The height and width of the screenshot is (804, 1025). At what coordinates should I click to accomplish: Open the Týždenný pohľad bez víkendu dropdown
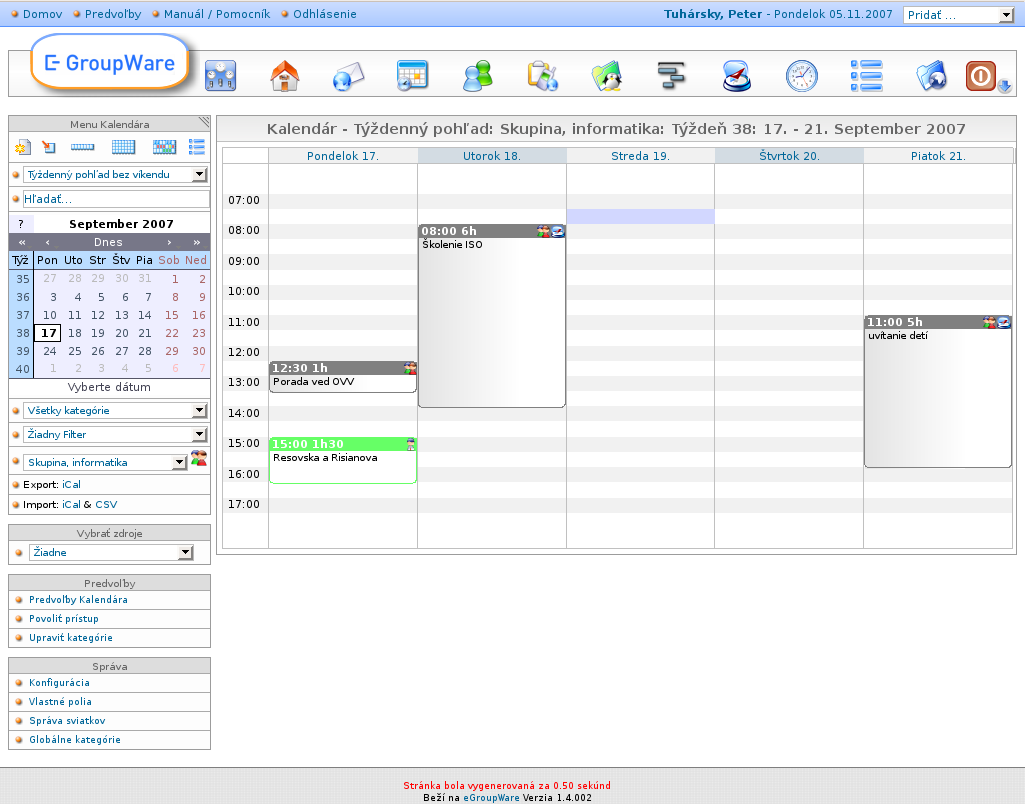pos(116,175)
